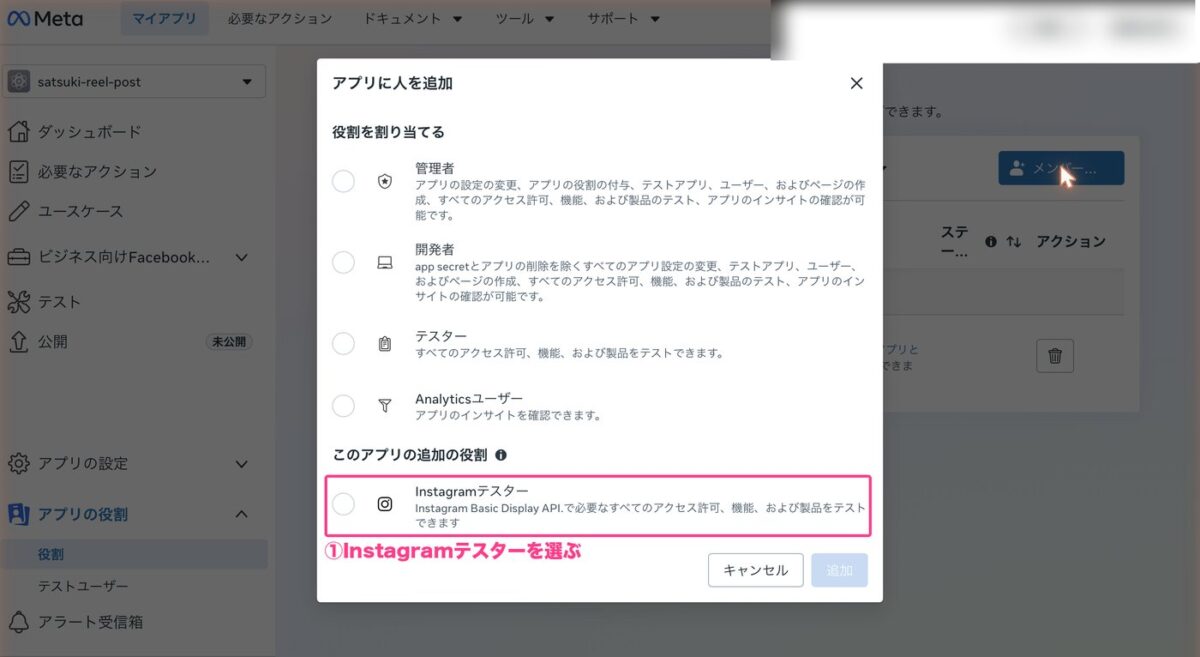This screenshot has width=1200, height=657.
Task: Open the サポート menu
Action: (x=623, y=19)
